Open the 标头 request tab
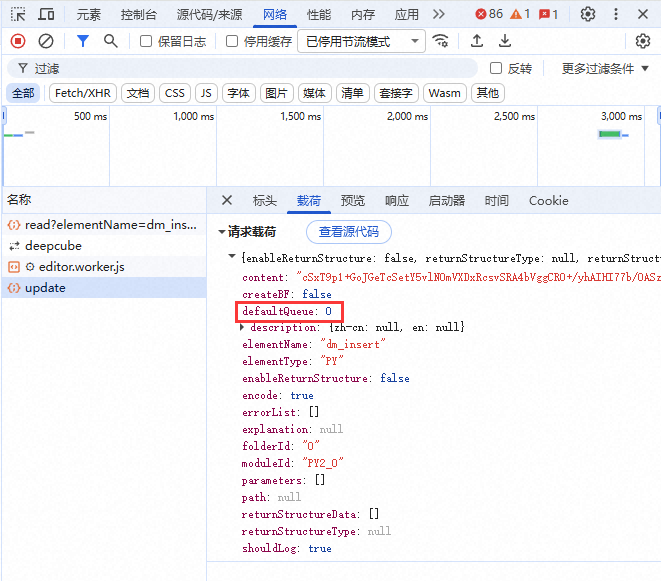The image size is (661, 581). (x=265, y=201)
